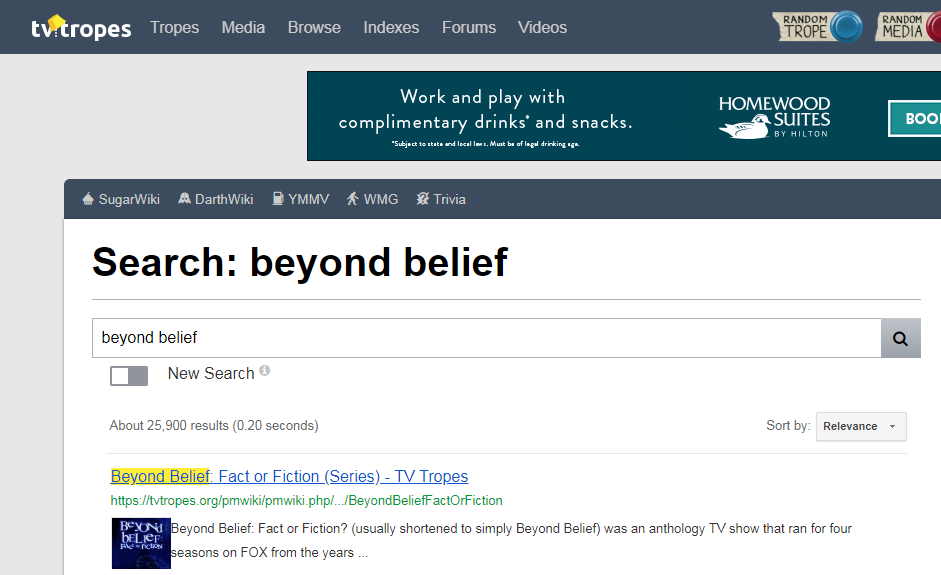
Task: Click the Random Trope button
Action: click(x=817, y=27)
